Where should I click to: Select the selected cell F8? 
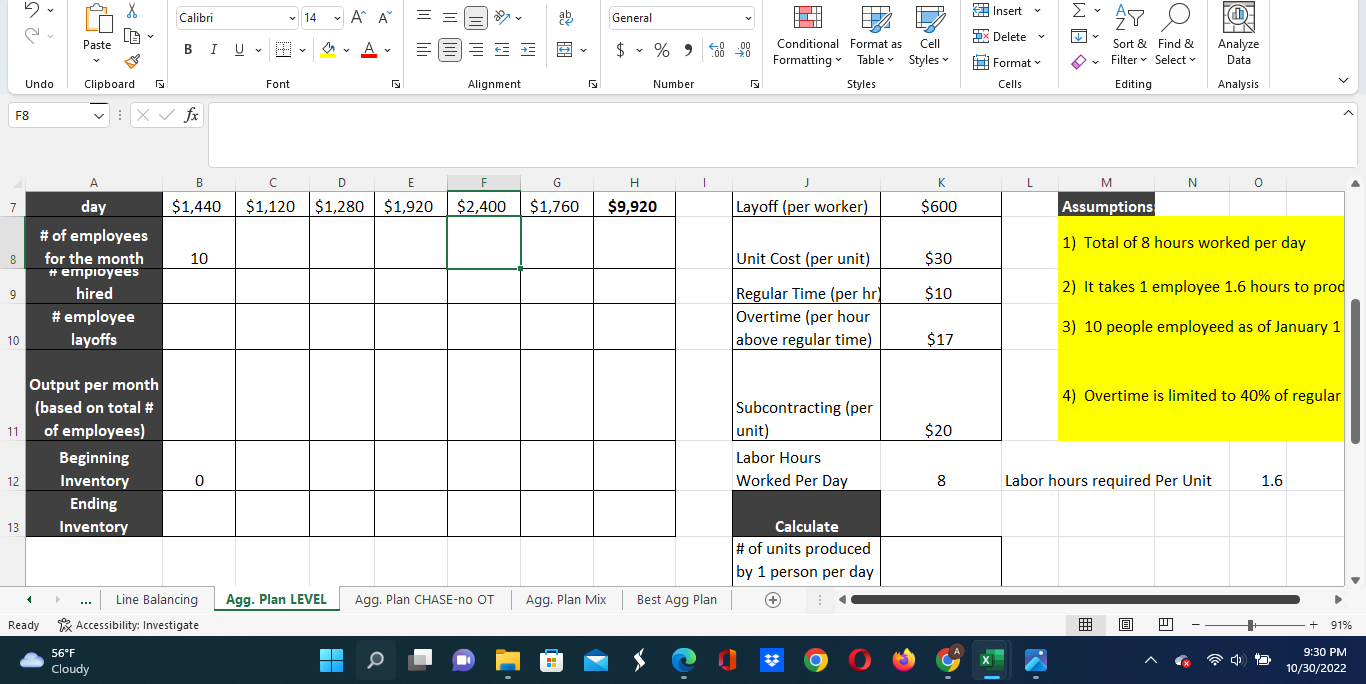pyautogui.click(x=484, y=242)
